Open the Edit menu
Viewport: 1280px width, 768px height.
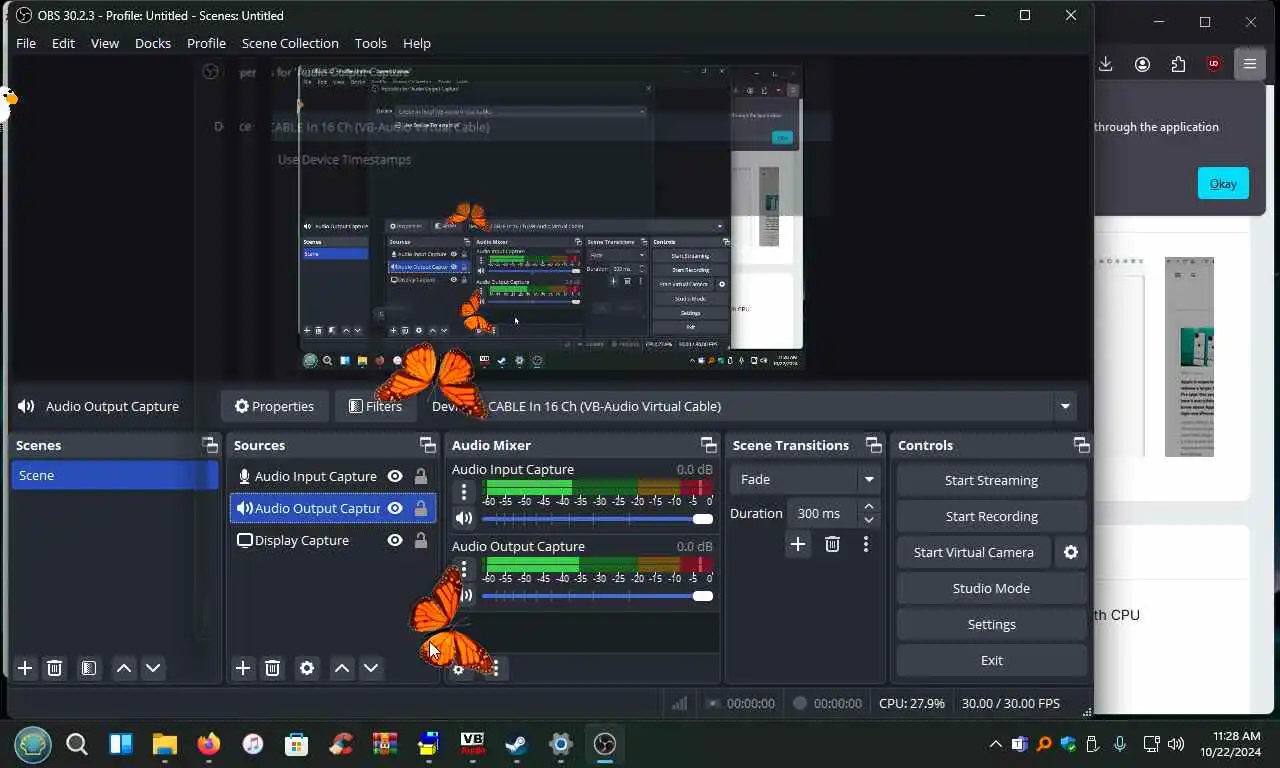click(x=63, y=43)
